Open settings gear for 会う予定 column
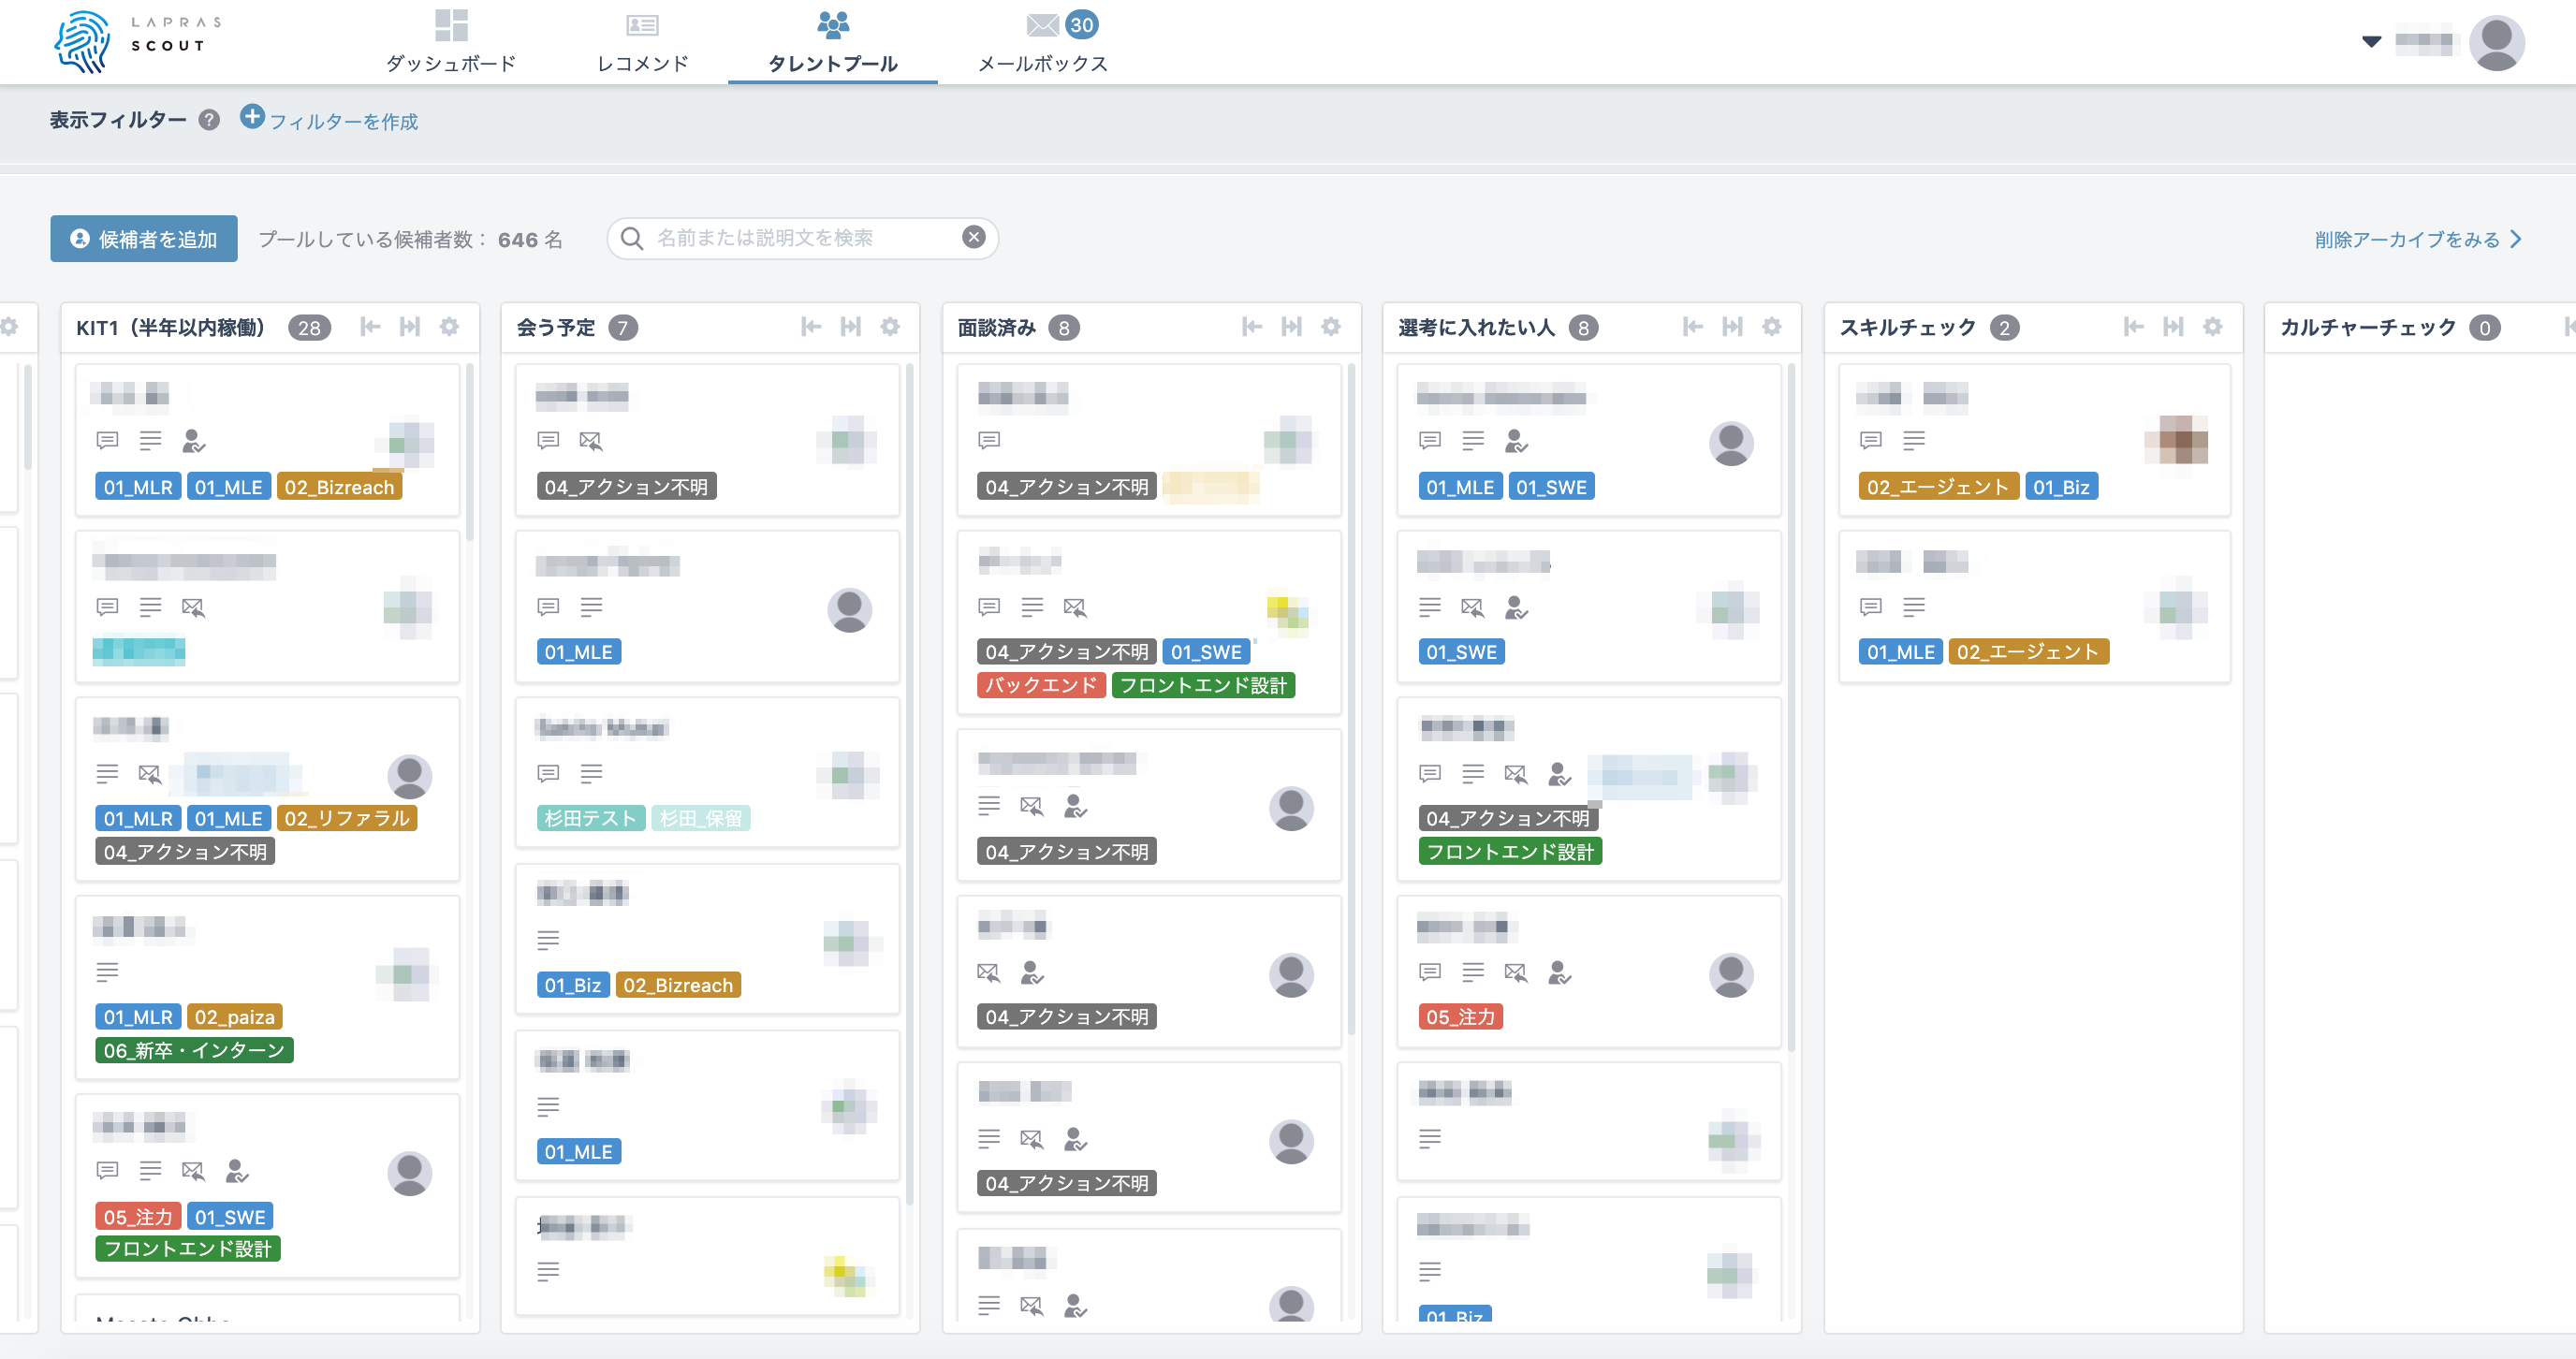Viewport: 2576px width, 1359px height. tap(890, 327)
